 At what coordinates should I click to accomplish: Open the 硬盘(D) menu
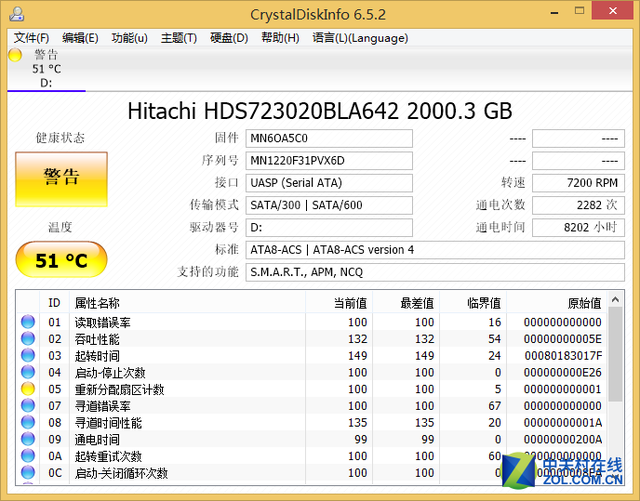(229, 38)
